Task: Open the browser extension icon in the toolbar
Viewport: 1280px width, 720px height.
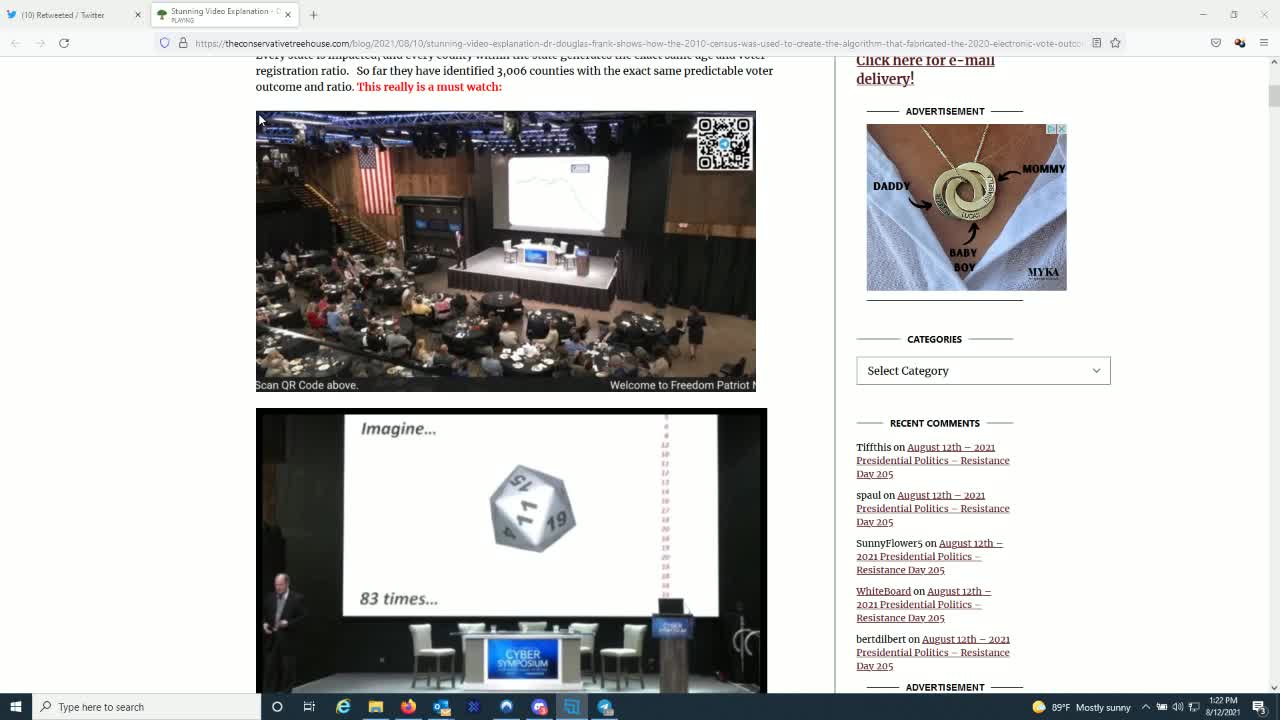Action: pos(1240,43)
